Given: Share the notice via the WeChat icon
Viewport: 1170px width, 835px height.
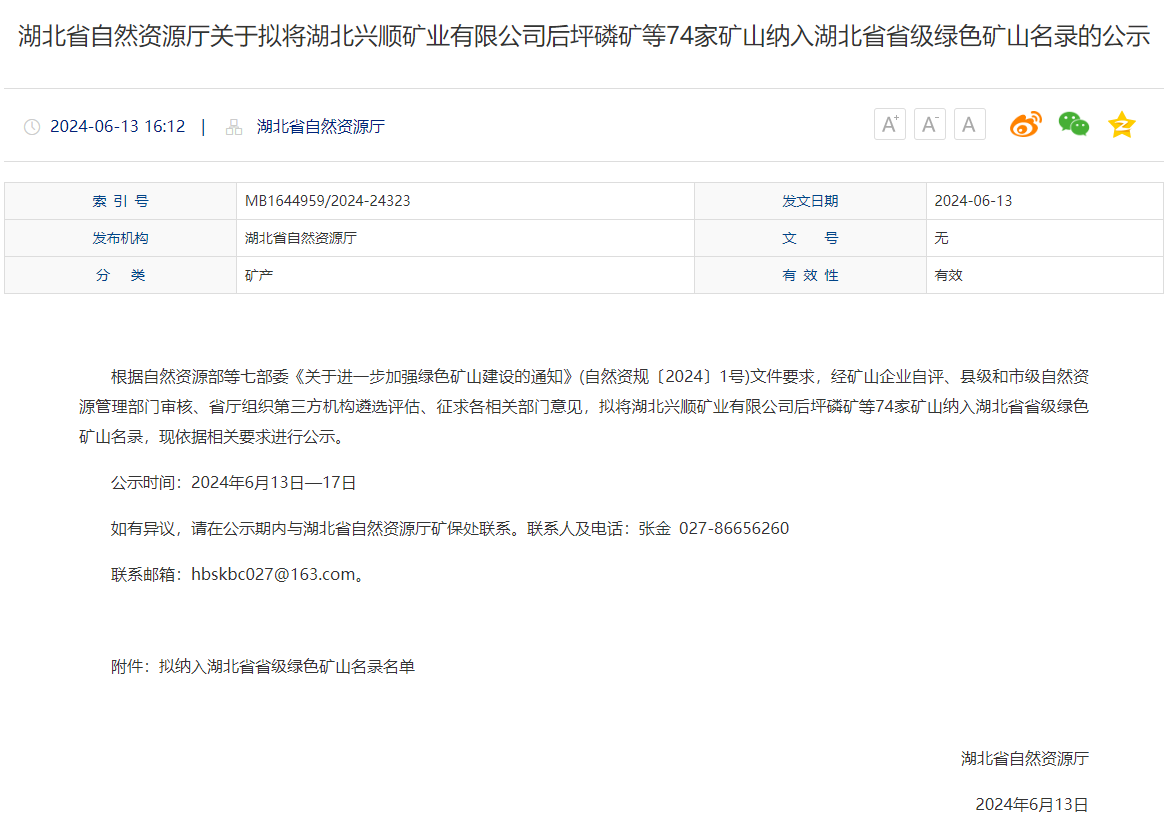Looking at the screenshot, I should [1073, 125].
